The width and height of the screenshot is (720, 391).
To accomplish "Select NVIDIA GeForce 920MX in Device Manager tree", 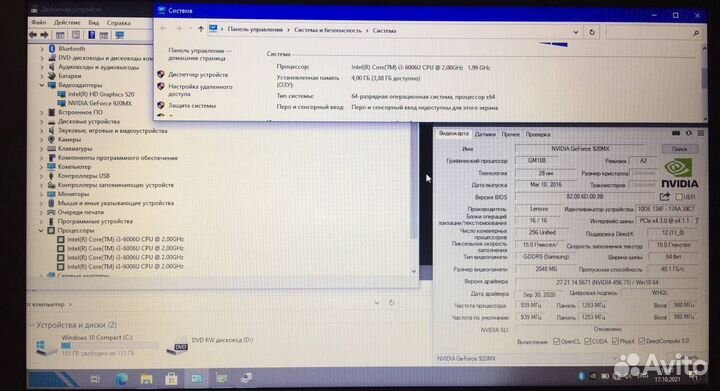I will pos(100,103).
